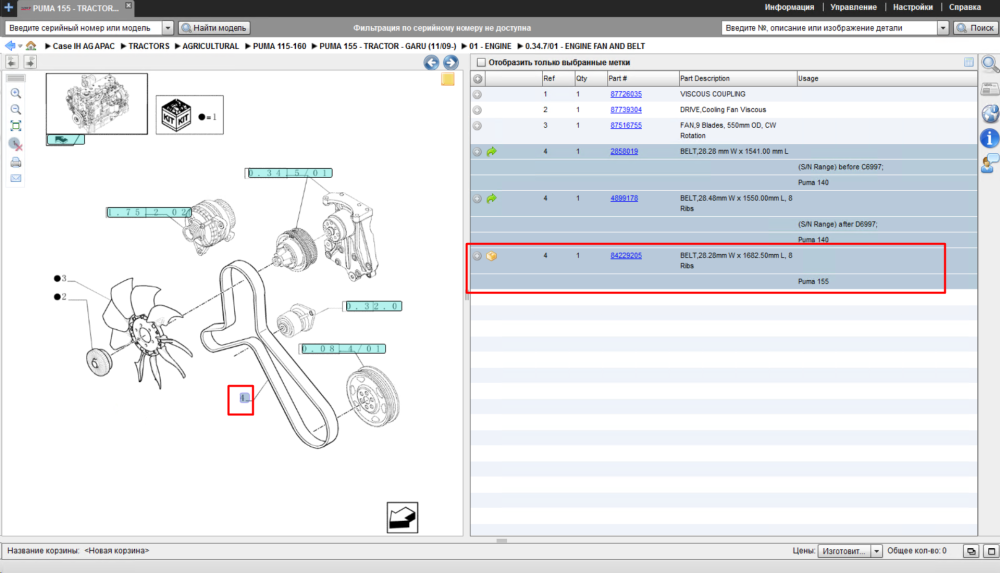
Task: Open part search field dropdown arrow
Action: 943,28
